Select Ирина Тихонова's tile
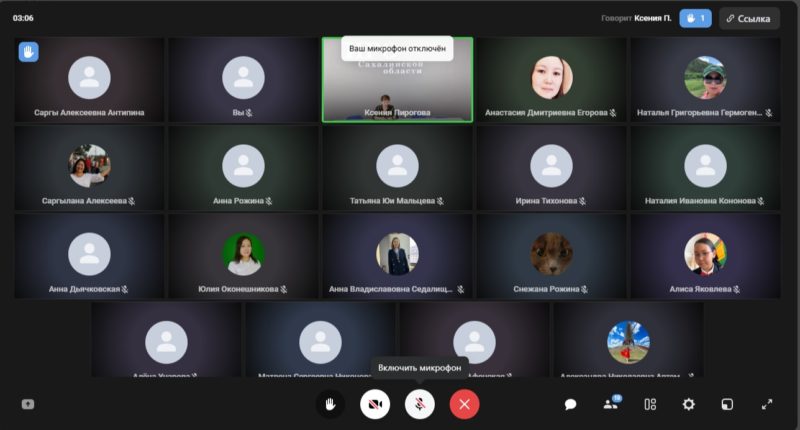The image size is (800, 430). point(552,168)
